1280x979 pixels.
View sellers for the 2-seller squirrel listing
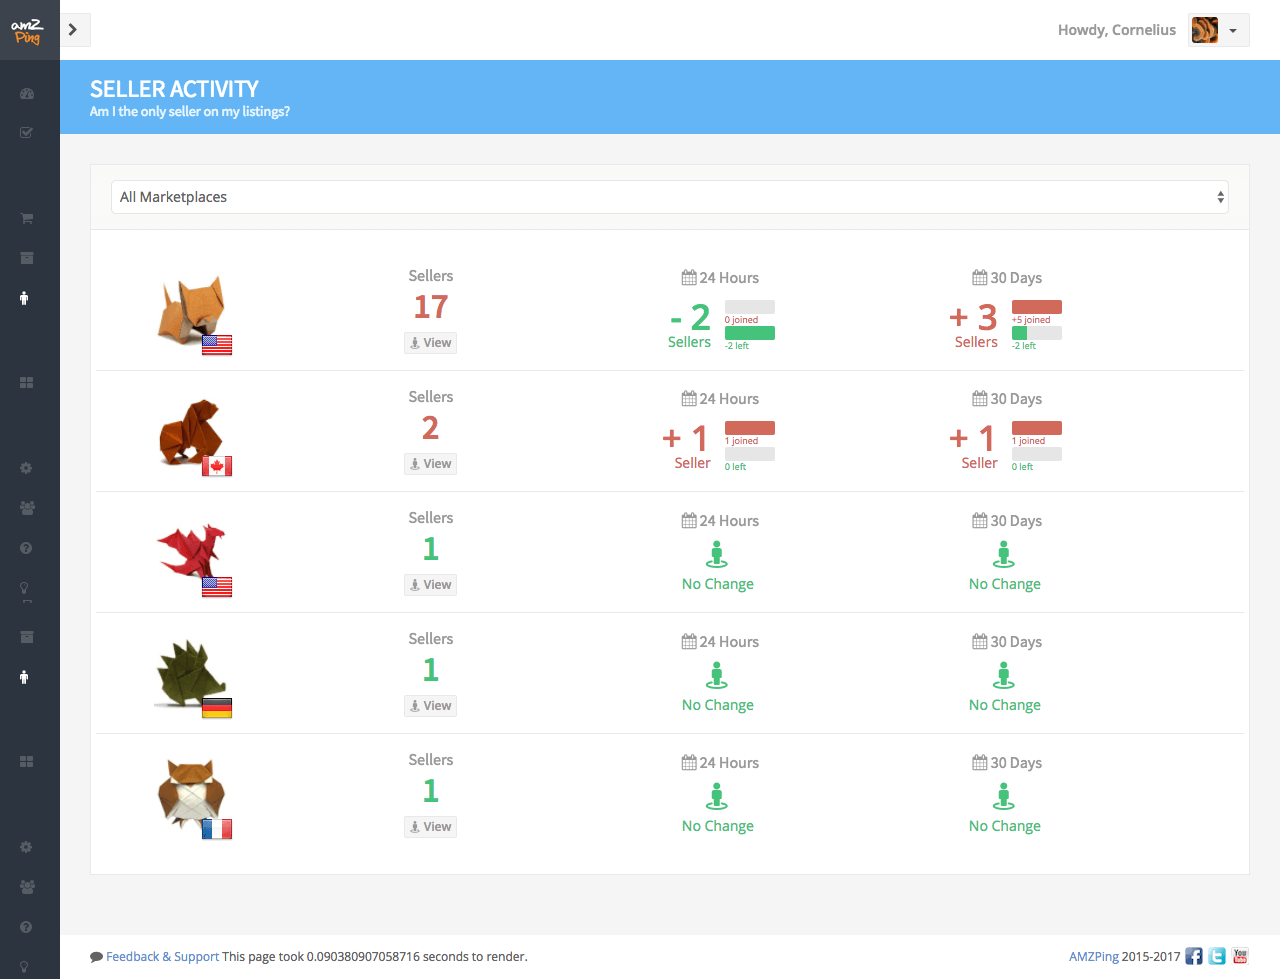click(x=430, y=463)
